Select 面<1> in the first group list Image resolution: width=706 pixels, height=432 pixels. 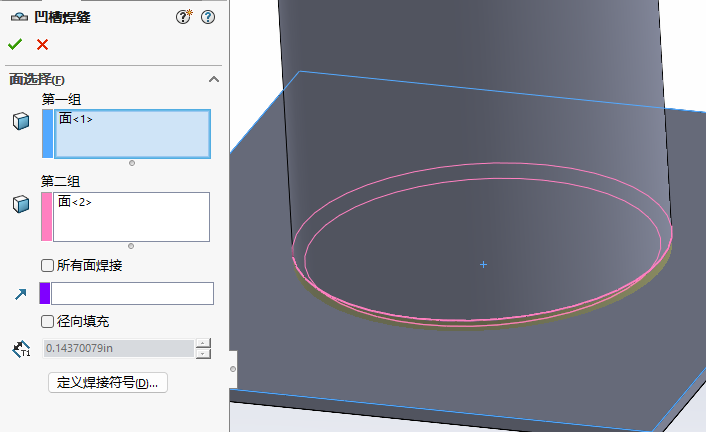point(76,119)
